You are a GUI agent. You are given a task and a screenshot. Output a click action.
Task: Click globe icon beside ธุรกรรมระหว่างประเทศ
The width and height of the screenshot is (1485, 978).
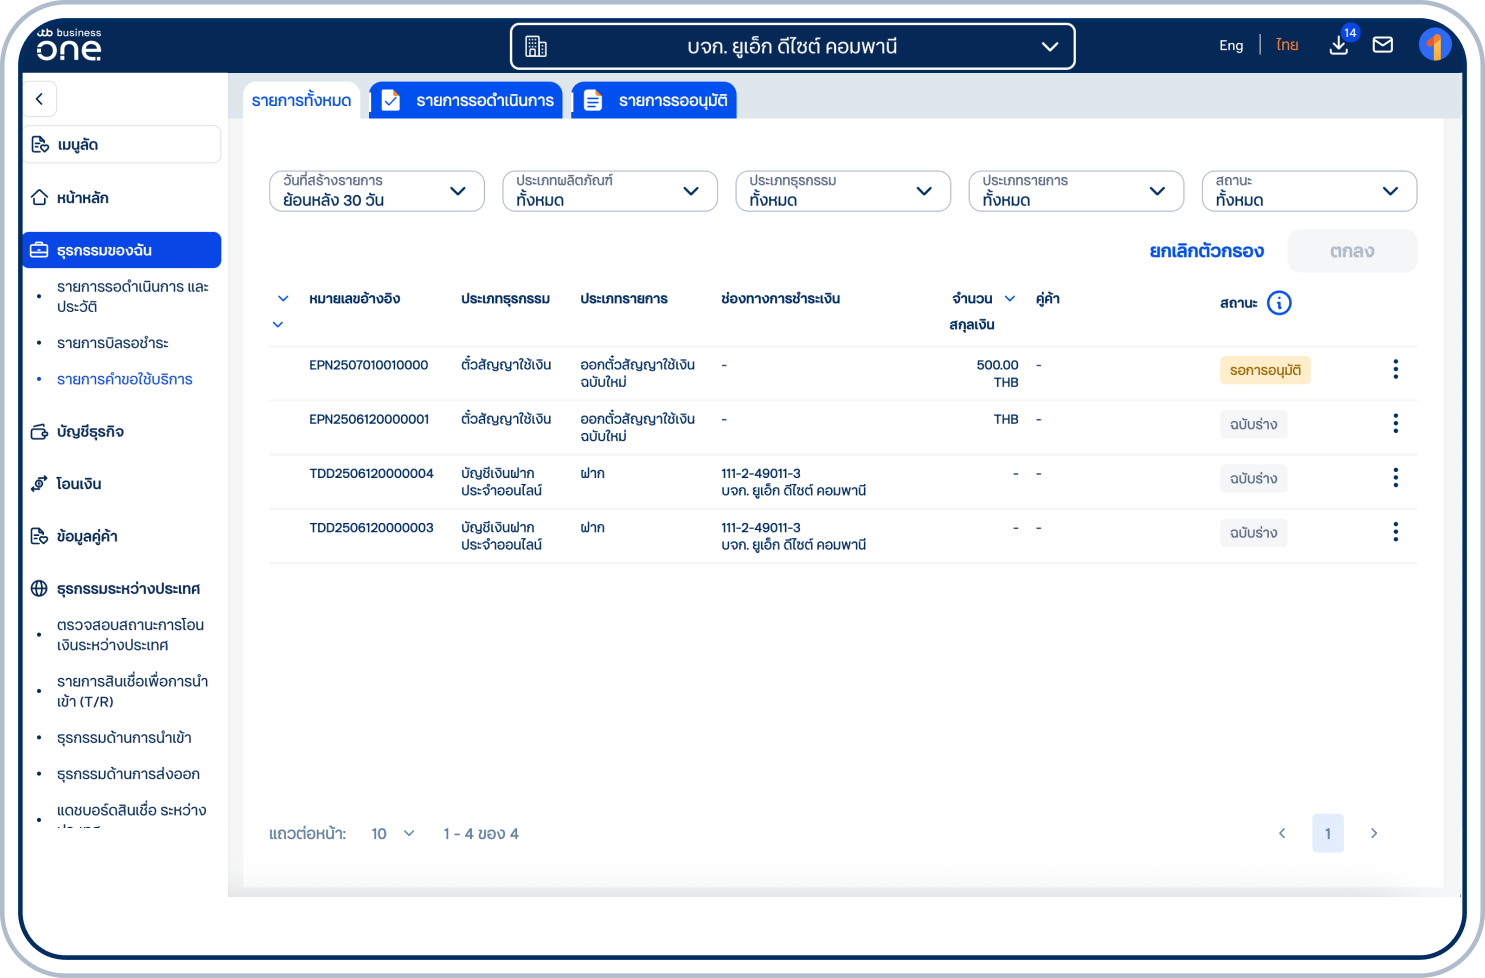39,589
